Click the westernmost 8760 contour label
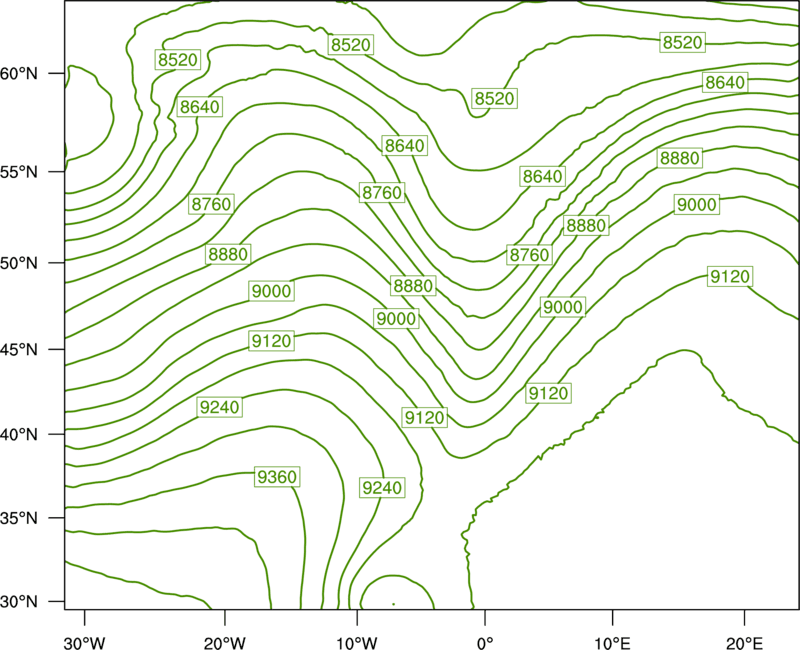The width and height of the screenshot is (800, 650). [211, 205]
